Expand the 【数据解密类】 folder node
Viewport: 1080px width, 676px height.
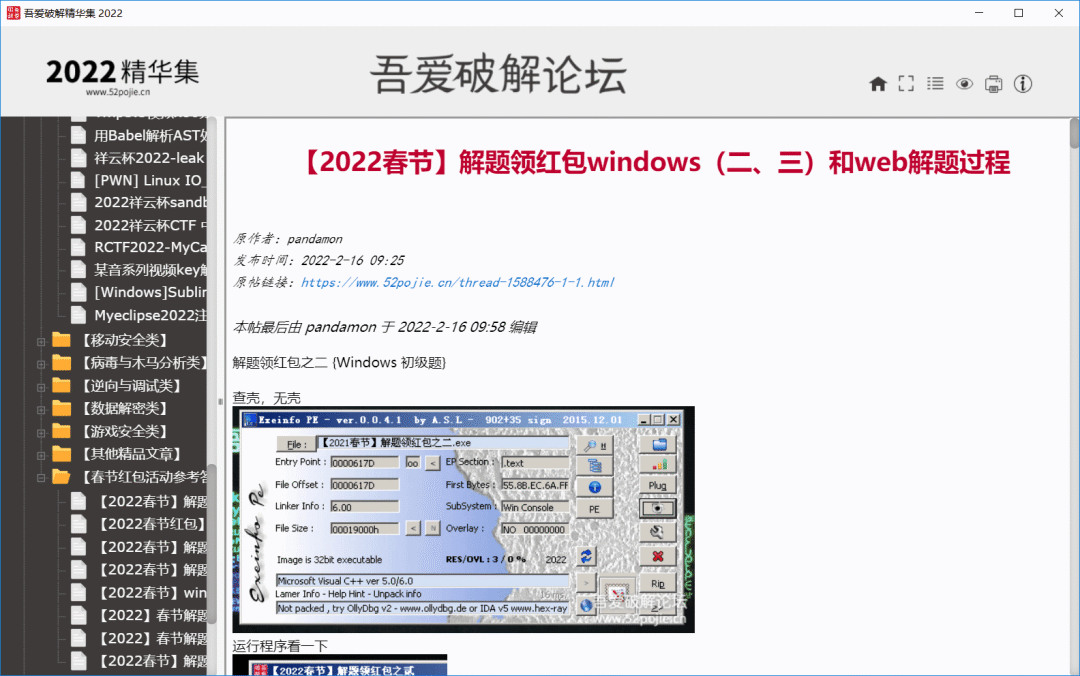point(41,410)
